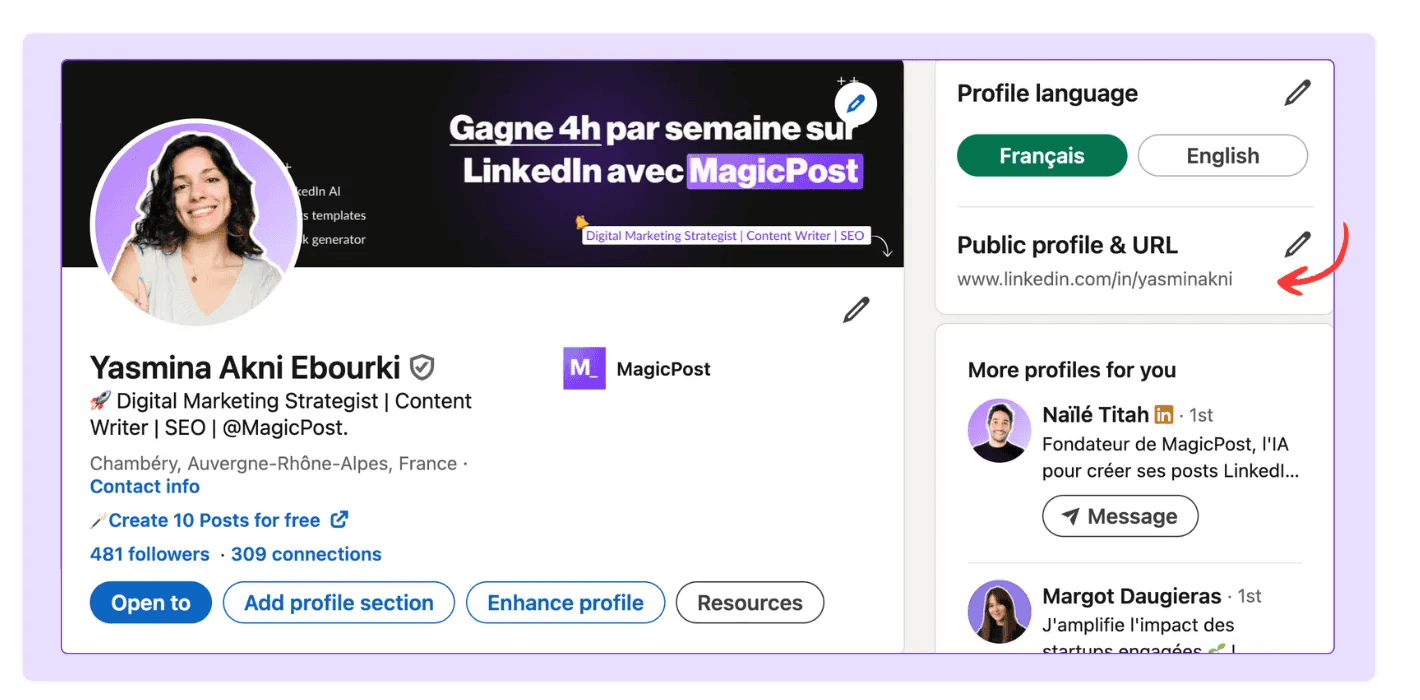Open Naïlé Titah's name link

click(1095, 415)
